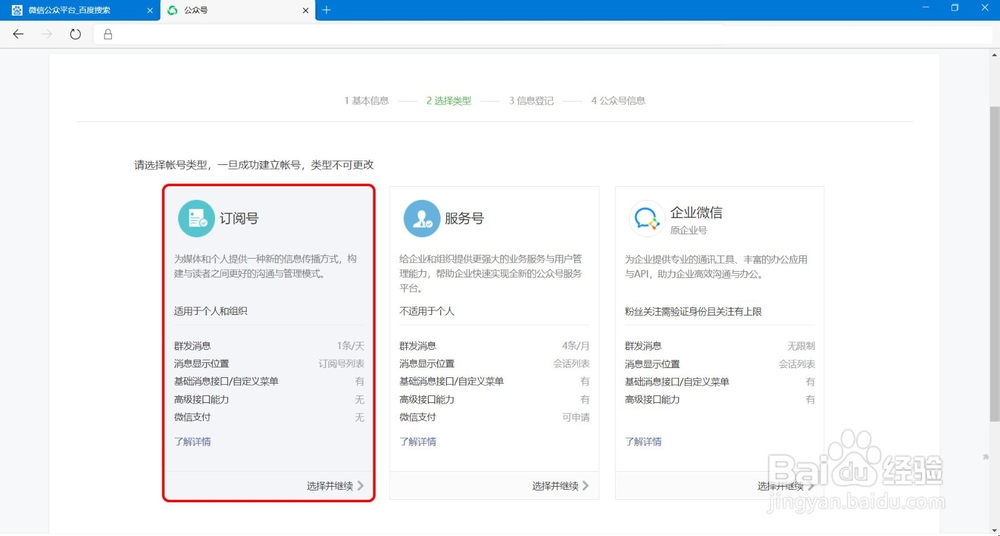The height and width of the screenshot is (536, 1000).
Task: Click the chevron arrow in 订阅号 footer
Action: tap(360, 486)
